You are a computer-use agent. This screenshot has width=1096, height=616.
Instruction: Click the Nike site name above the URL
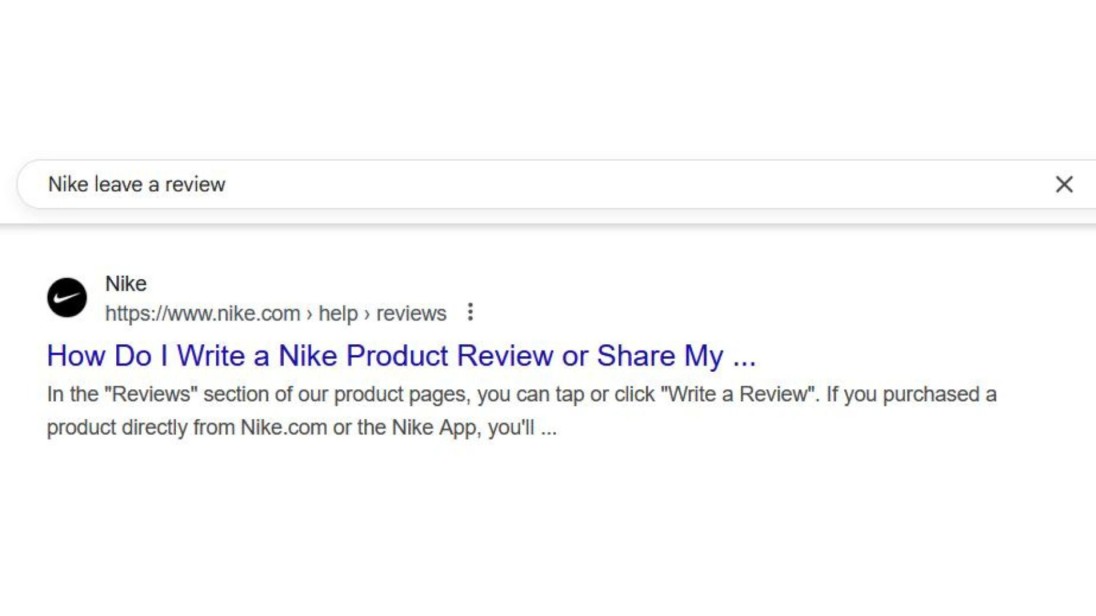coord(126,284)
